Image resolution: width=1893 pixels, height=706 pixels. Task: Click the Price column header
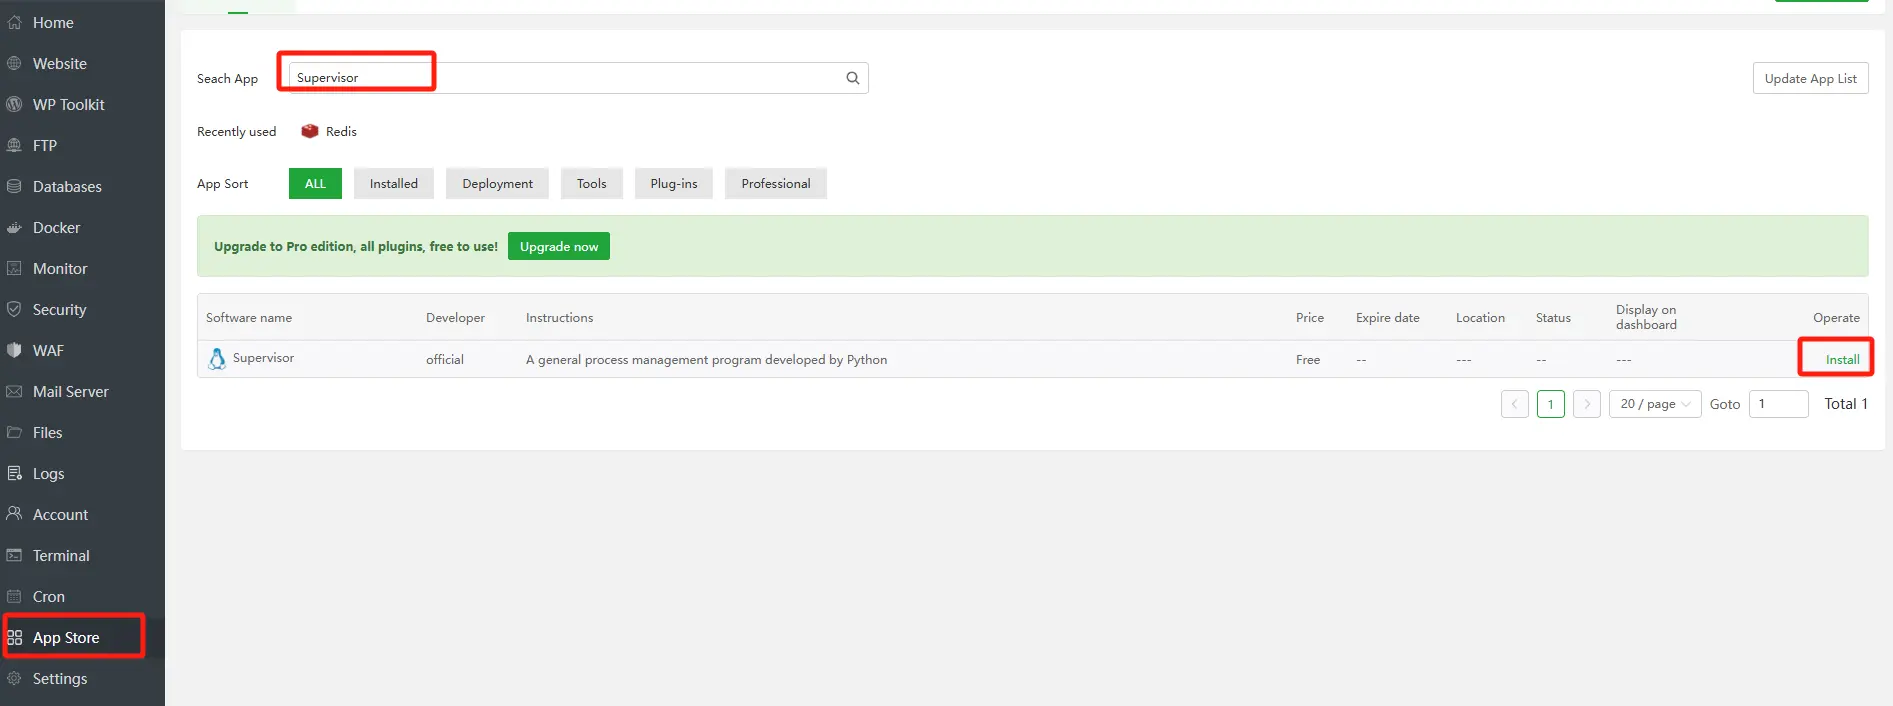coord(1310,318)
